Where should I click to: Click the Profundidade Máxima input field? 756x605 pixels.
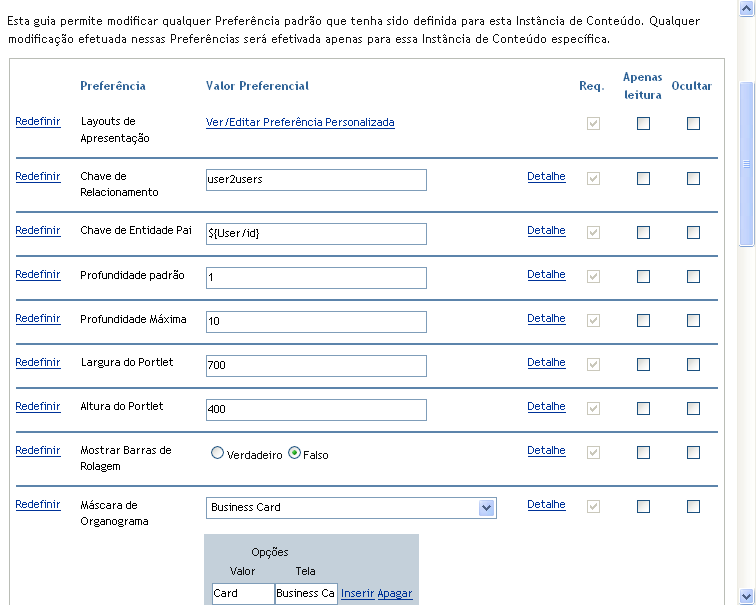pyautogui.click(x=316, y=322)
